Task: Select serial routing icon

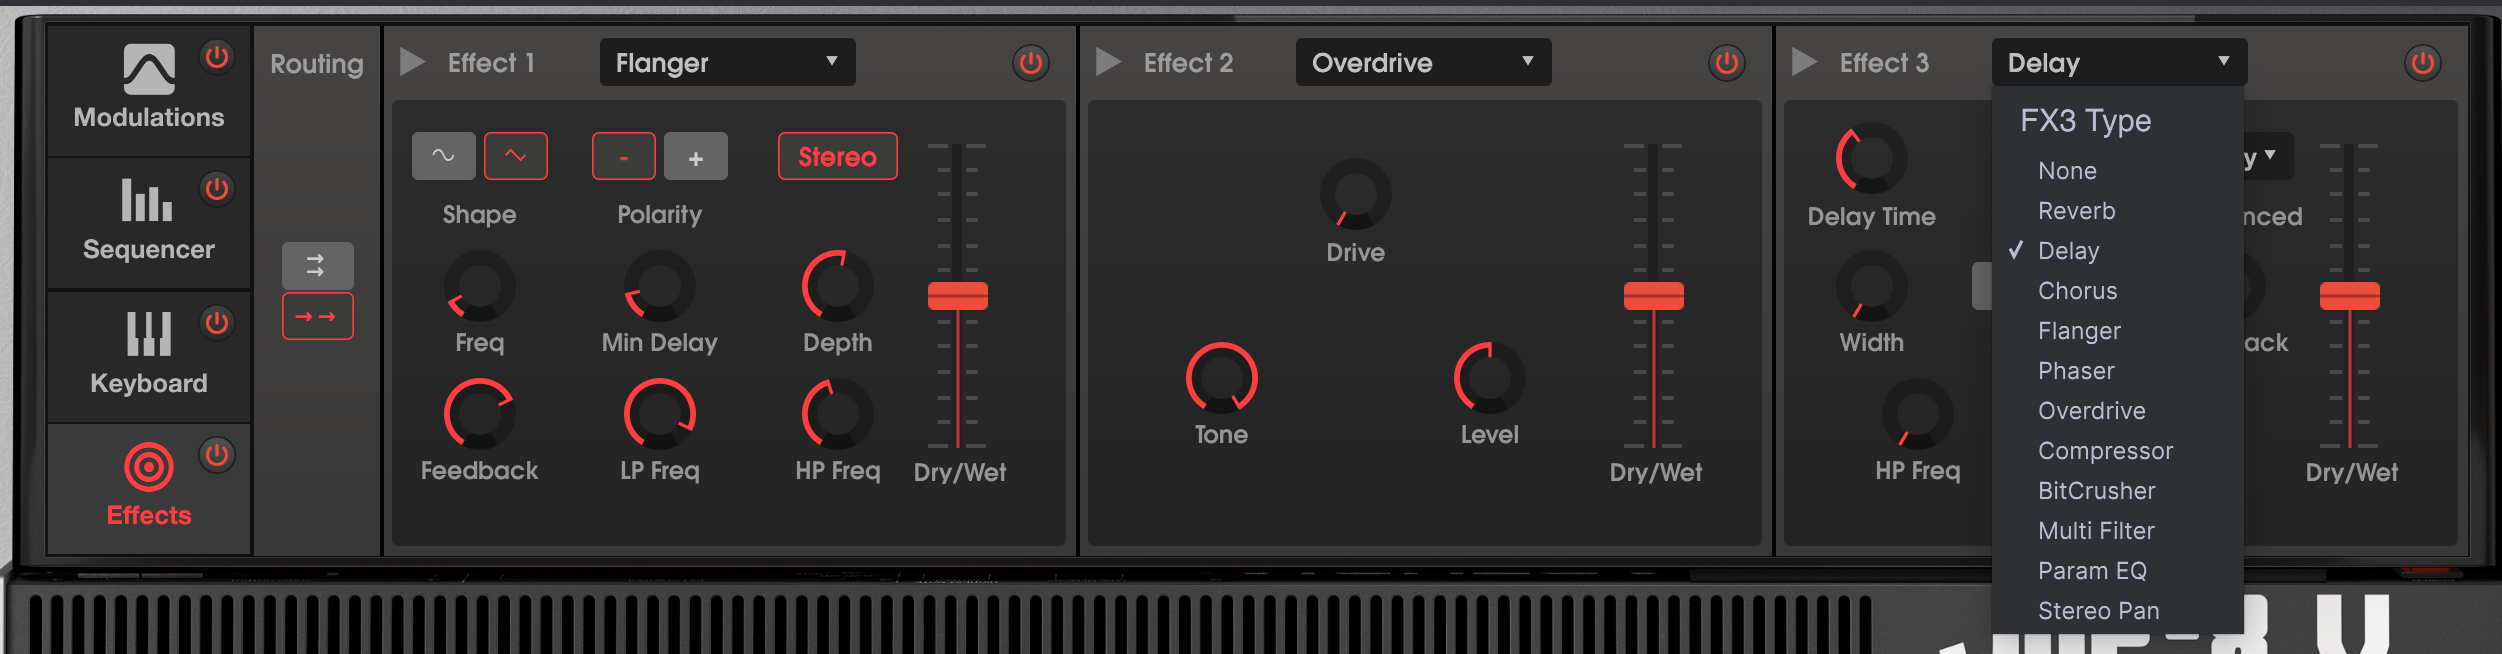Action: (x=317, y=316)
